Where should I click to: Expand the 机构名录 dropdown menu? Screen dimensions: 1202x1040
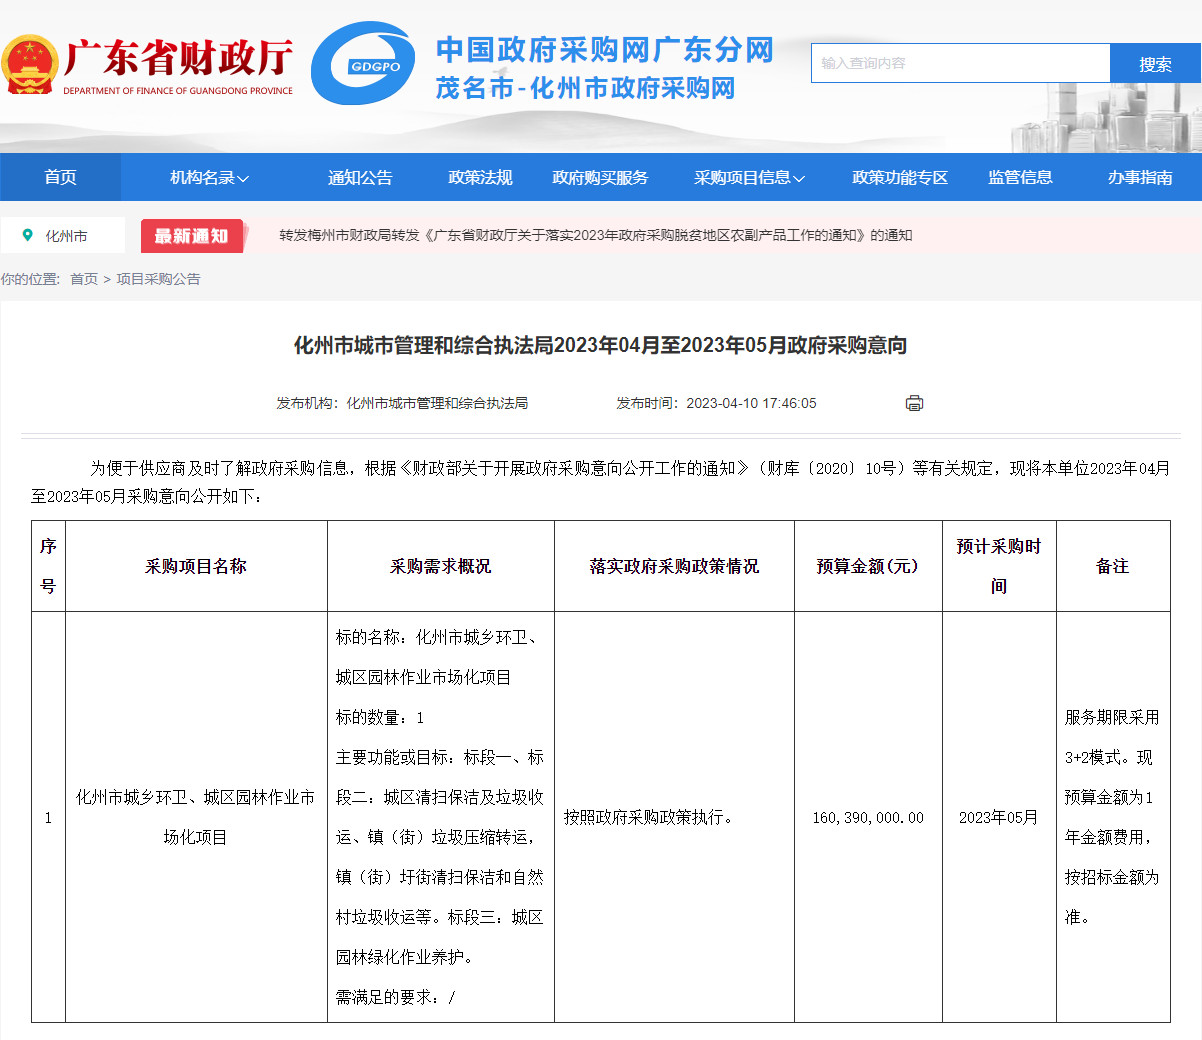coord(209,177)
